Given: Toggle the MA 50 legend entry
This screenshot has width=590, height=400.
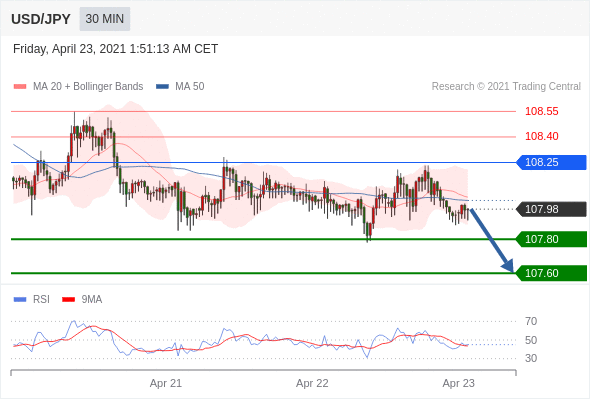Looking at the screenshot, I should pyautogui.click(x=180, y=87).
